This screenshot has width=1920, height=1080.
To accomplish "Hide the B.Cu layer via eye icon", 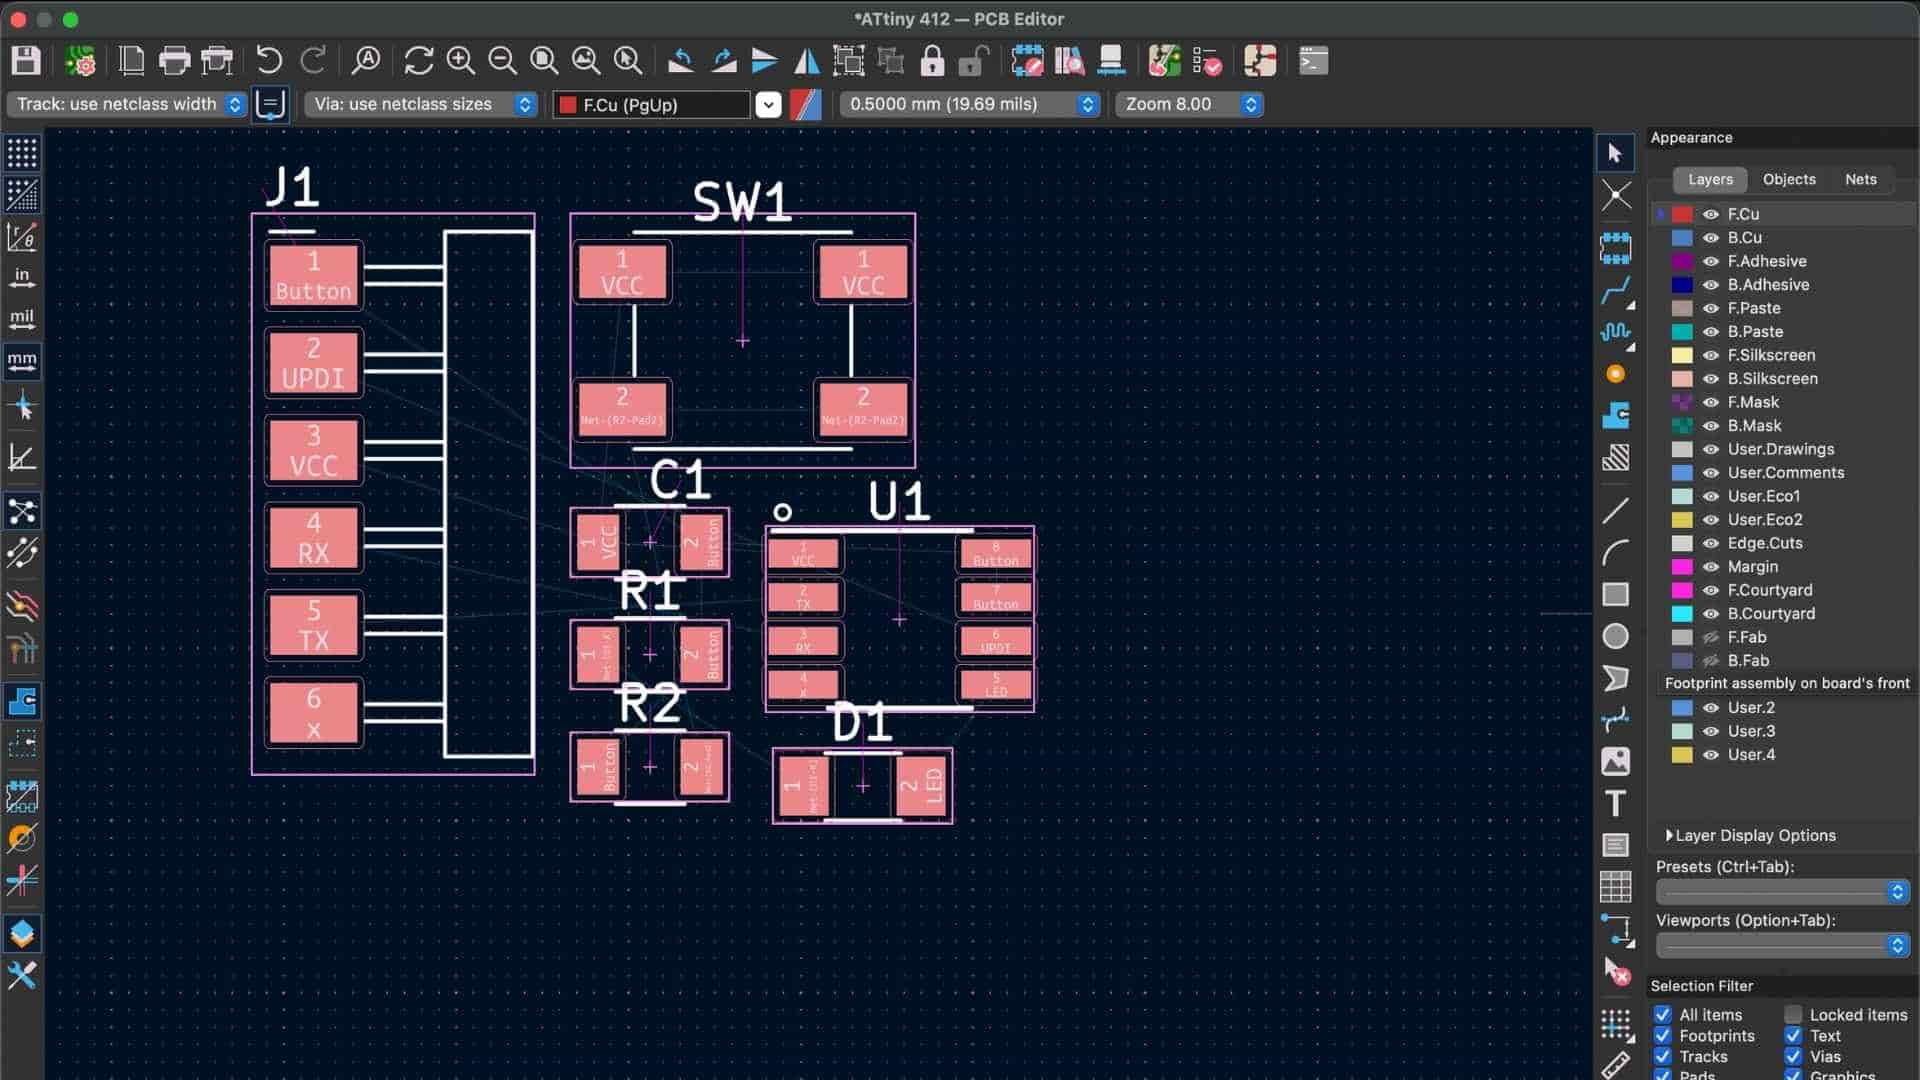I will (x=1711, y=238).
